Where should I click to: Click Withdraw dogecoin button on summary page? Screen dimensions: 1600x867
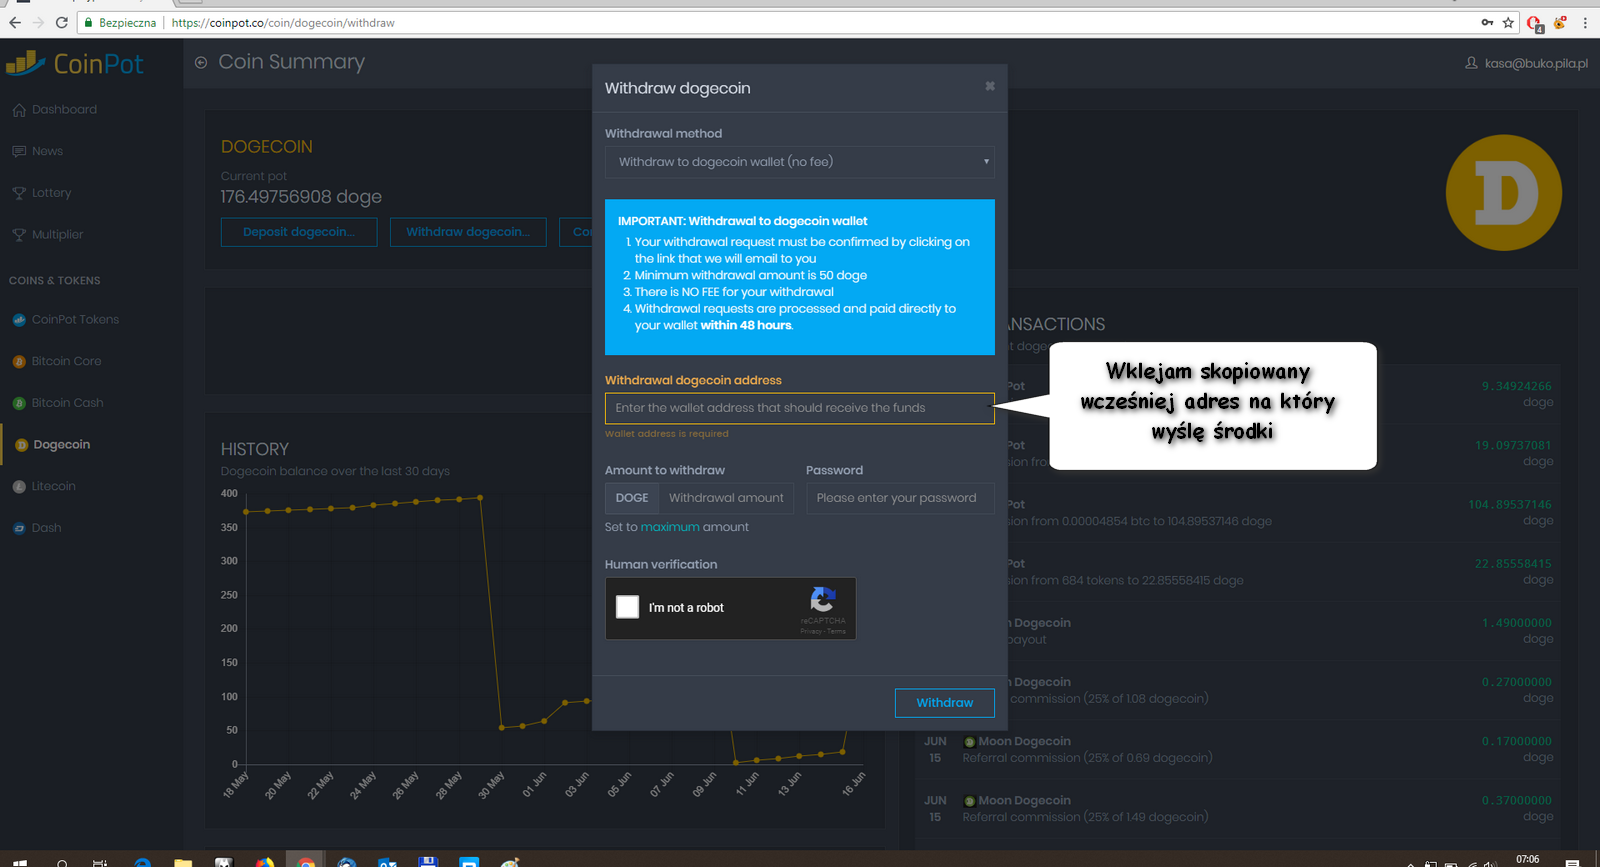(468, 232)
